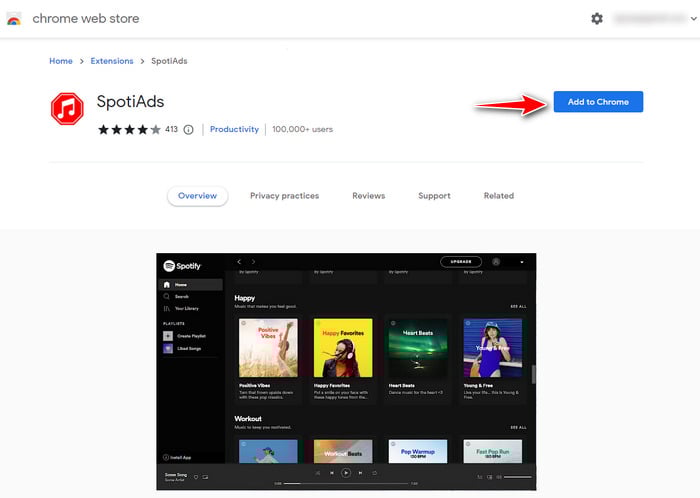The height and width of the screenshot is (498, 700).
Task: Open the Support tab
Action: 434,195
